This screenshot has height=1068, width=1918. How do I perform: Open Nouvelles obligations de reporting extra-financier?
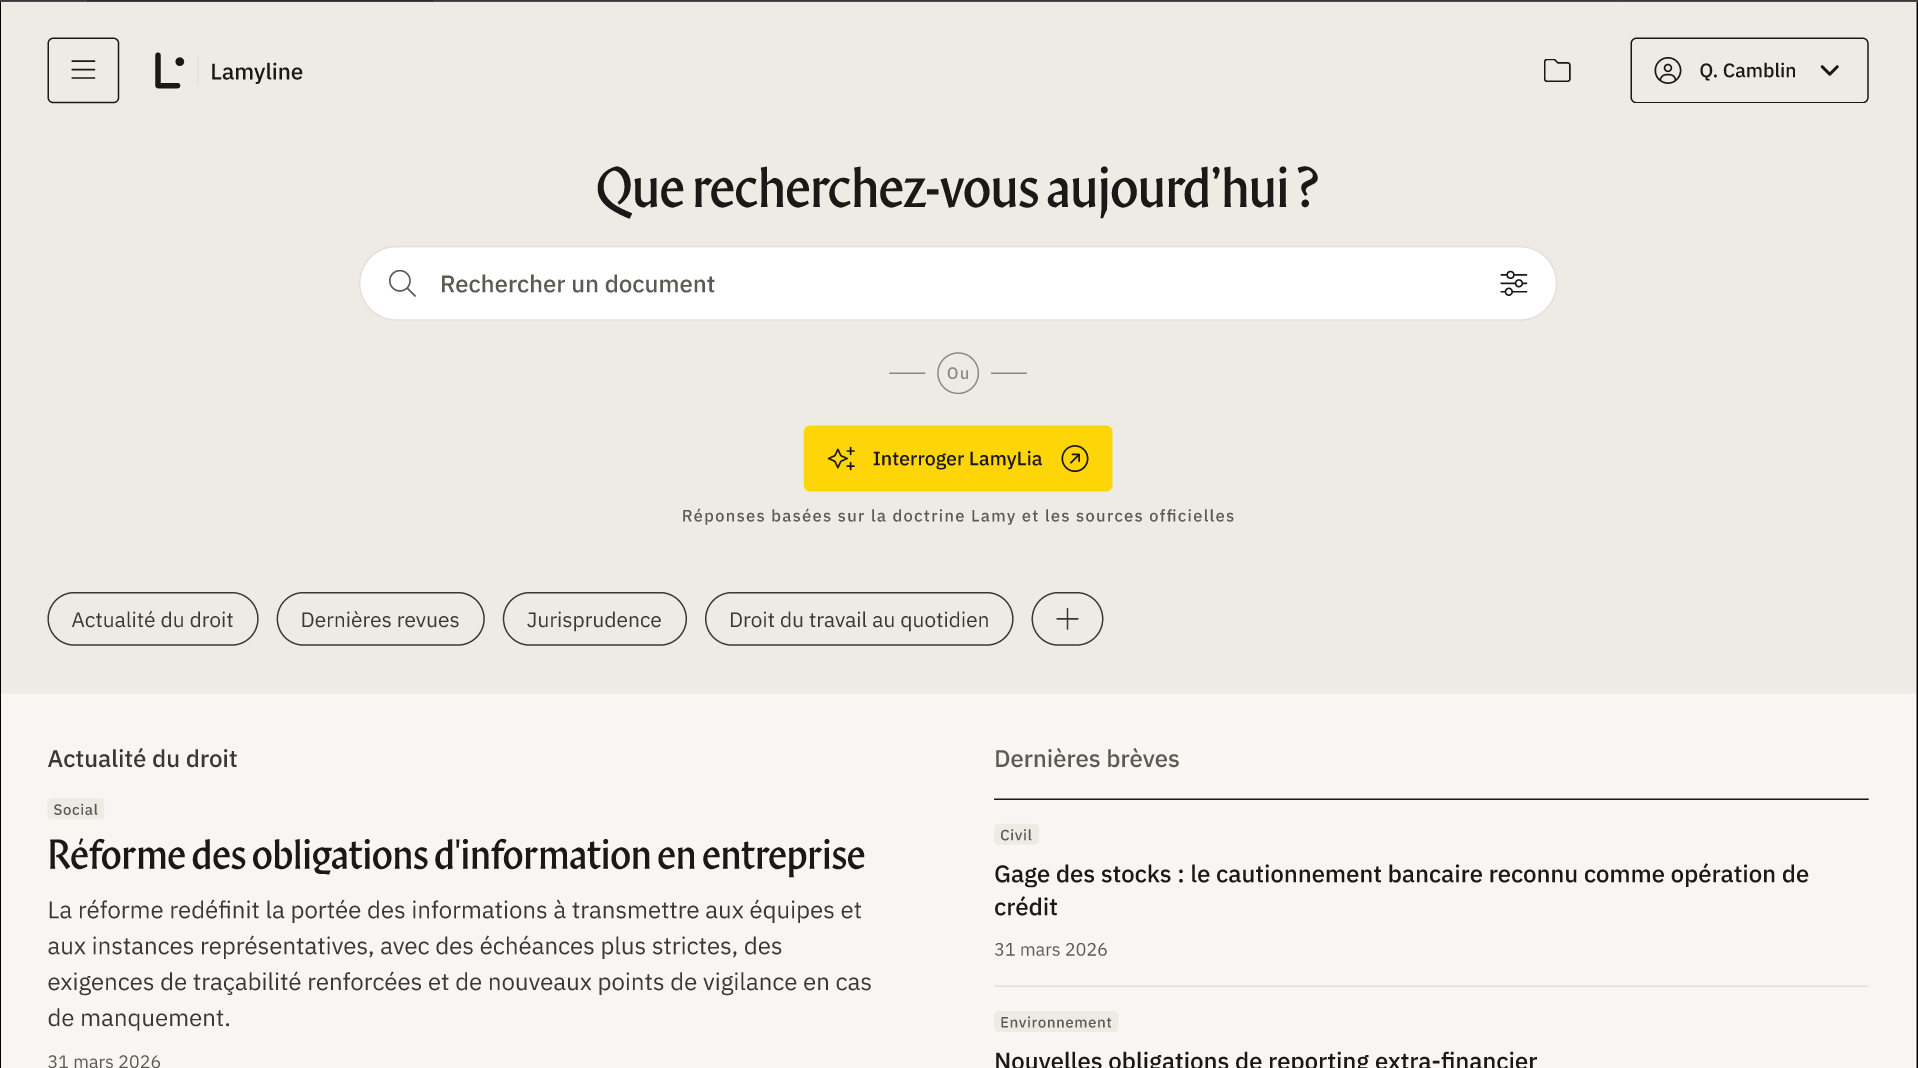[x=1265, y=1058]
